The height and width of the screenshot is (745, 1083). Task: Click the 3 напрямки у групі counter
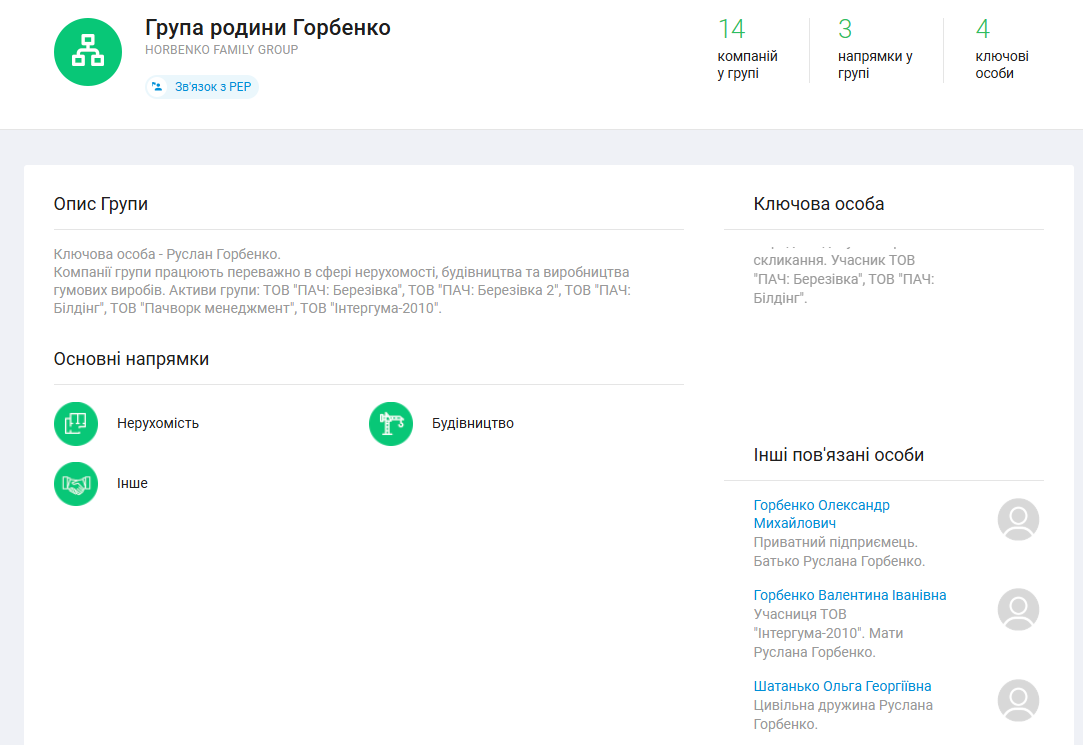(874, 49)
